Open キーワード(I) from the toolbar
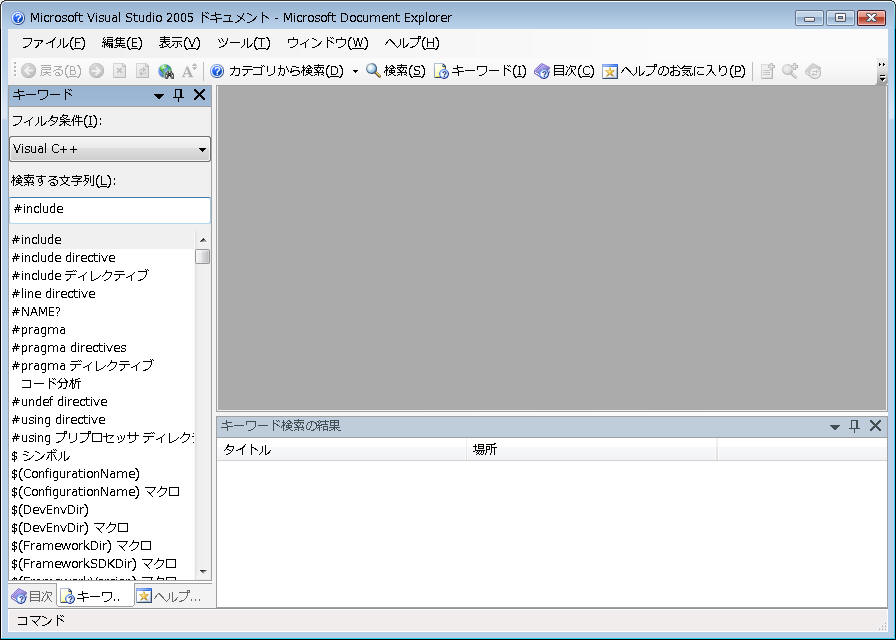Viewport: 896px width, 640px height. (x=480, y=71)
